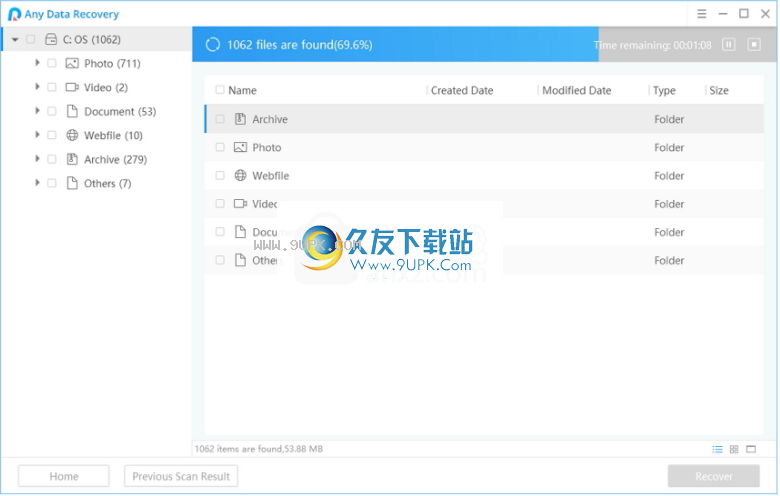Check the Photo row checkbox in list
Viewport: 780px width, 496px height.
click(x=220, y=147)
